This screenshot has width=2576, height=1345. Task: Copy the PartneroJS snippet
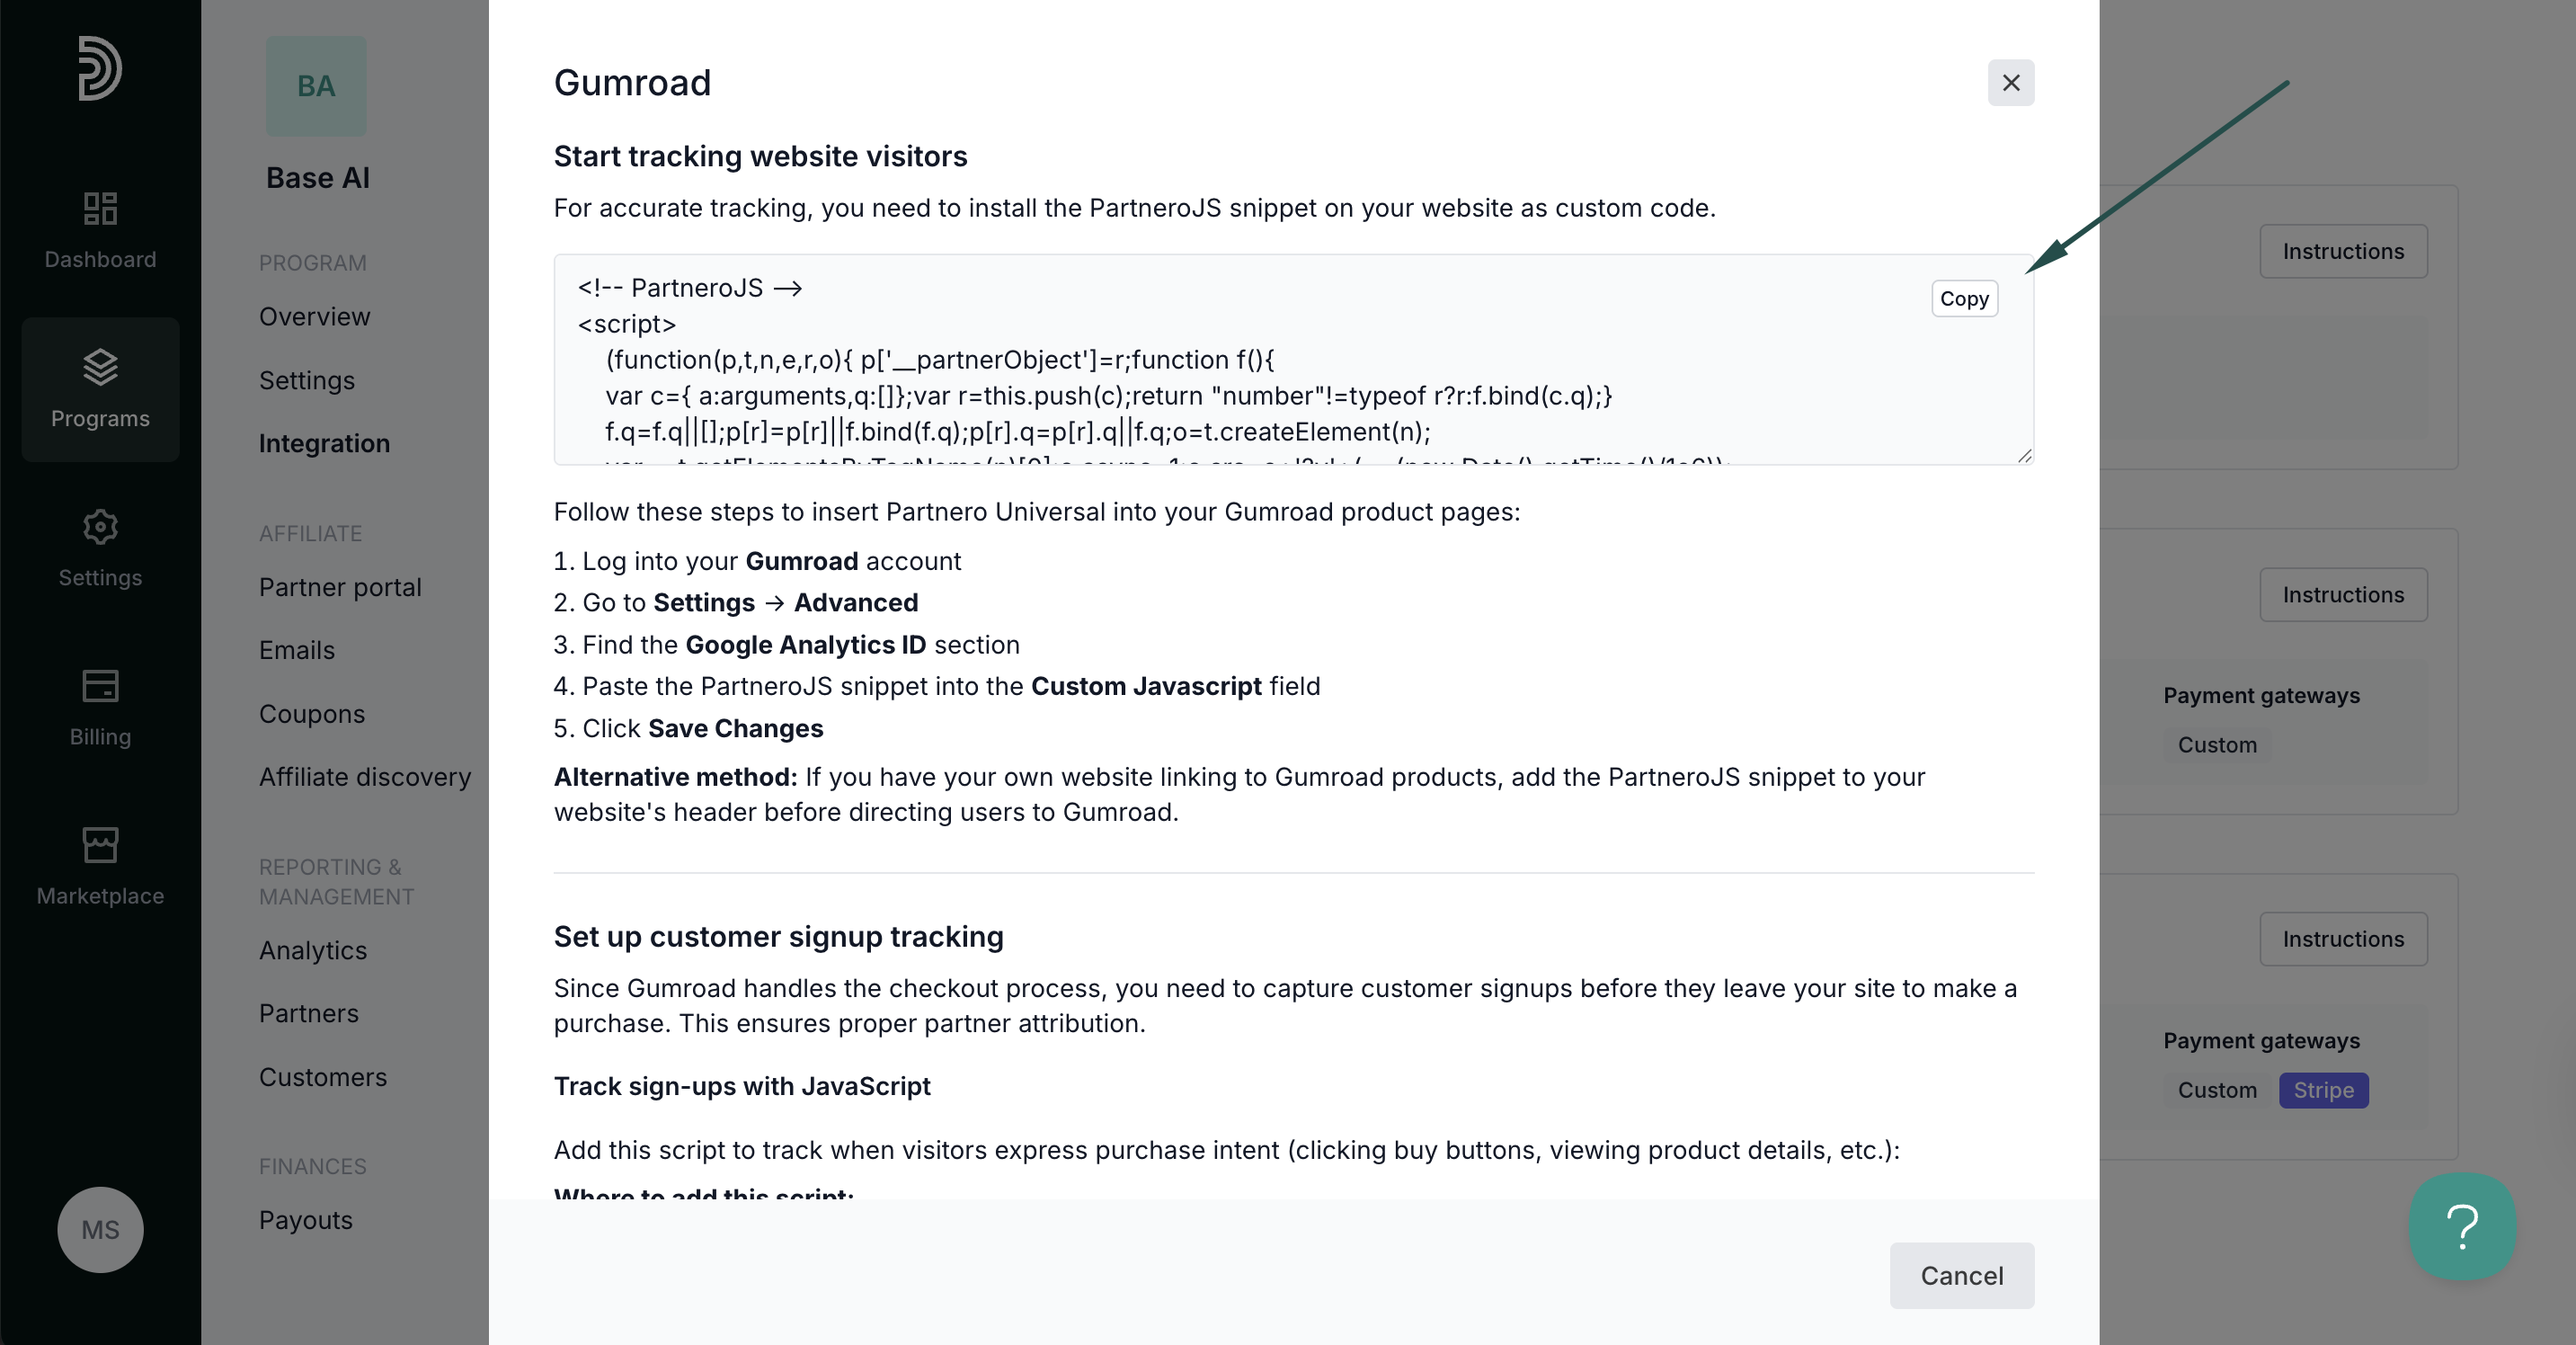point(1964,298)
